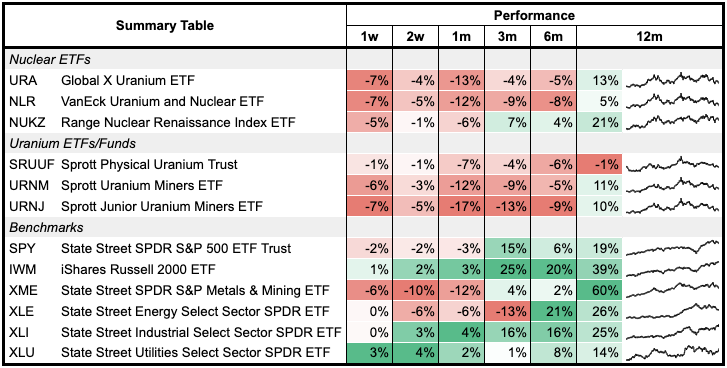Viewport: 727px width, 368px height.
Task: Click the Nuclear ETFs section row
Action: [363, 59]
